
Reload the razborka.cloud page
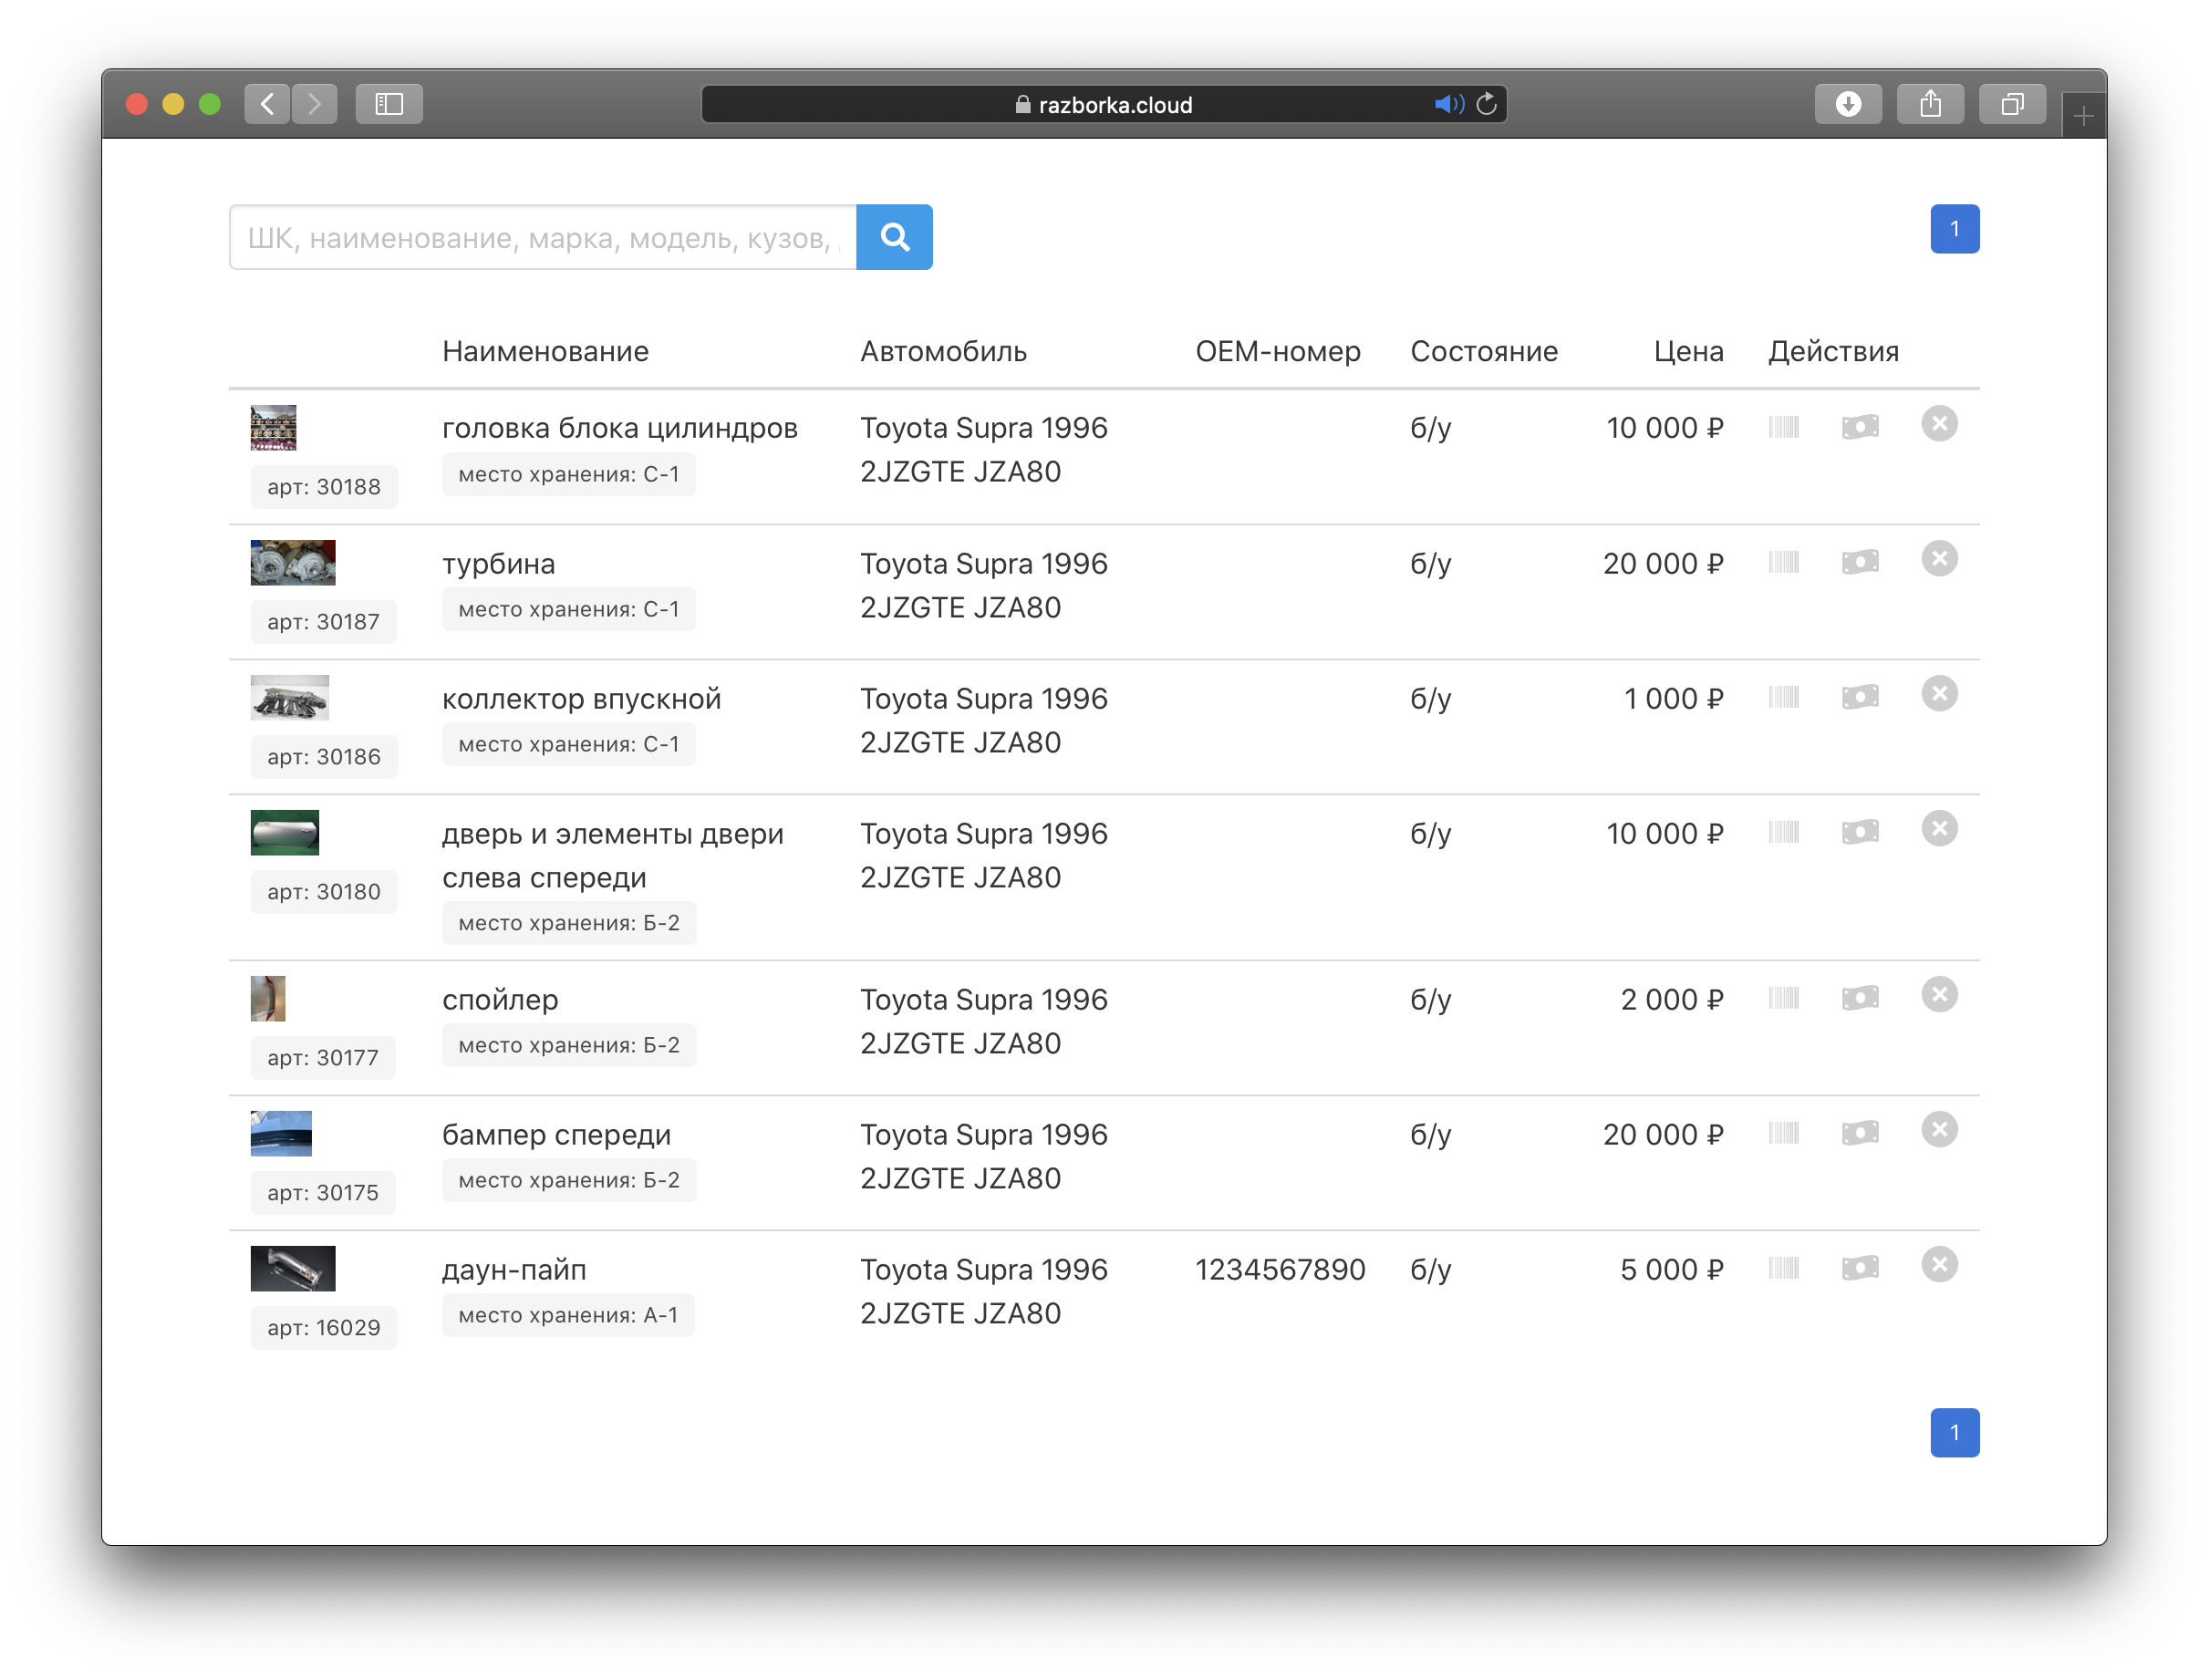[x=1487, y=104]
